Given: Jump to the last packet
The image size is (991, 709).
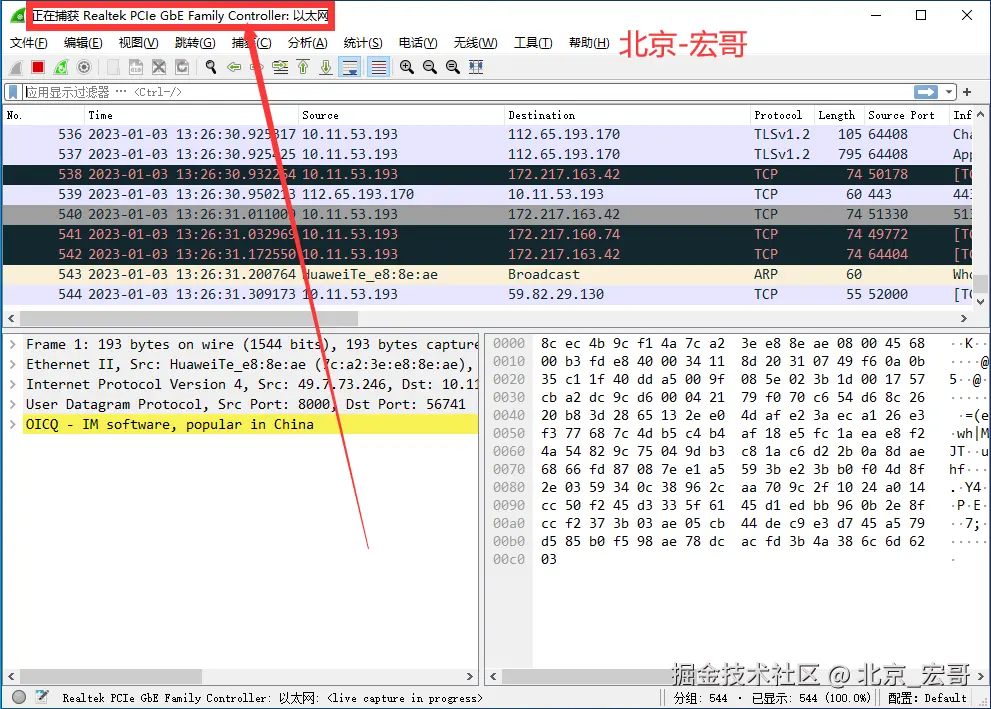Looking at the screenshot, I should [x=325, y=67].
